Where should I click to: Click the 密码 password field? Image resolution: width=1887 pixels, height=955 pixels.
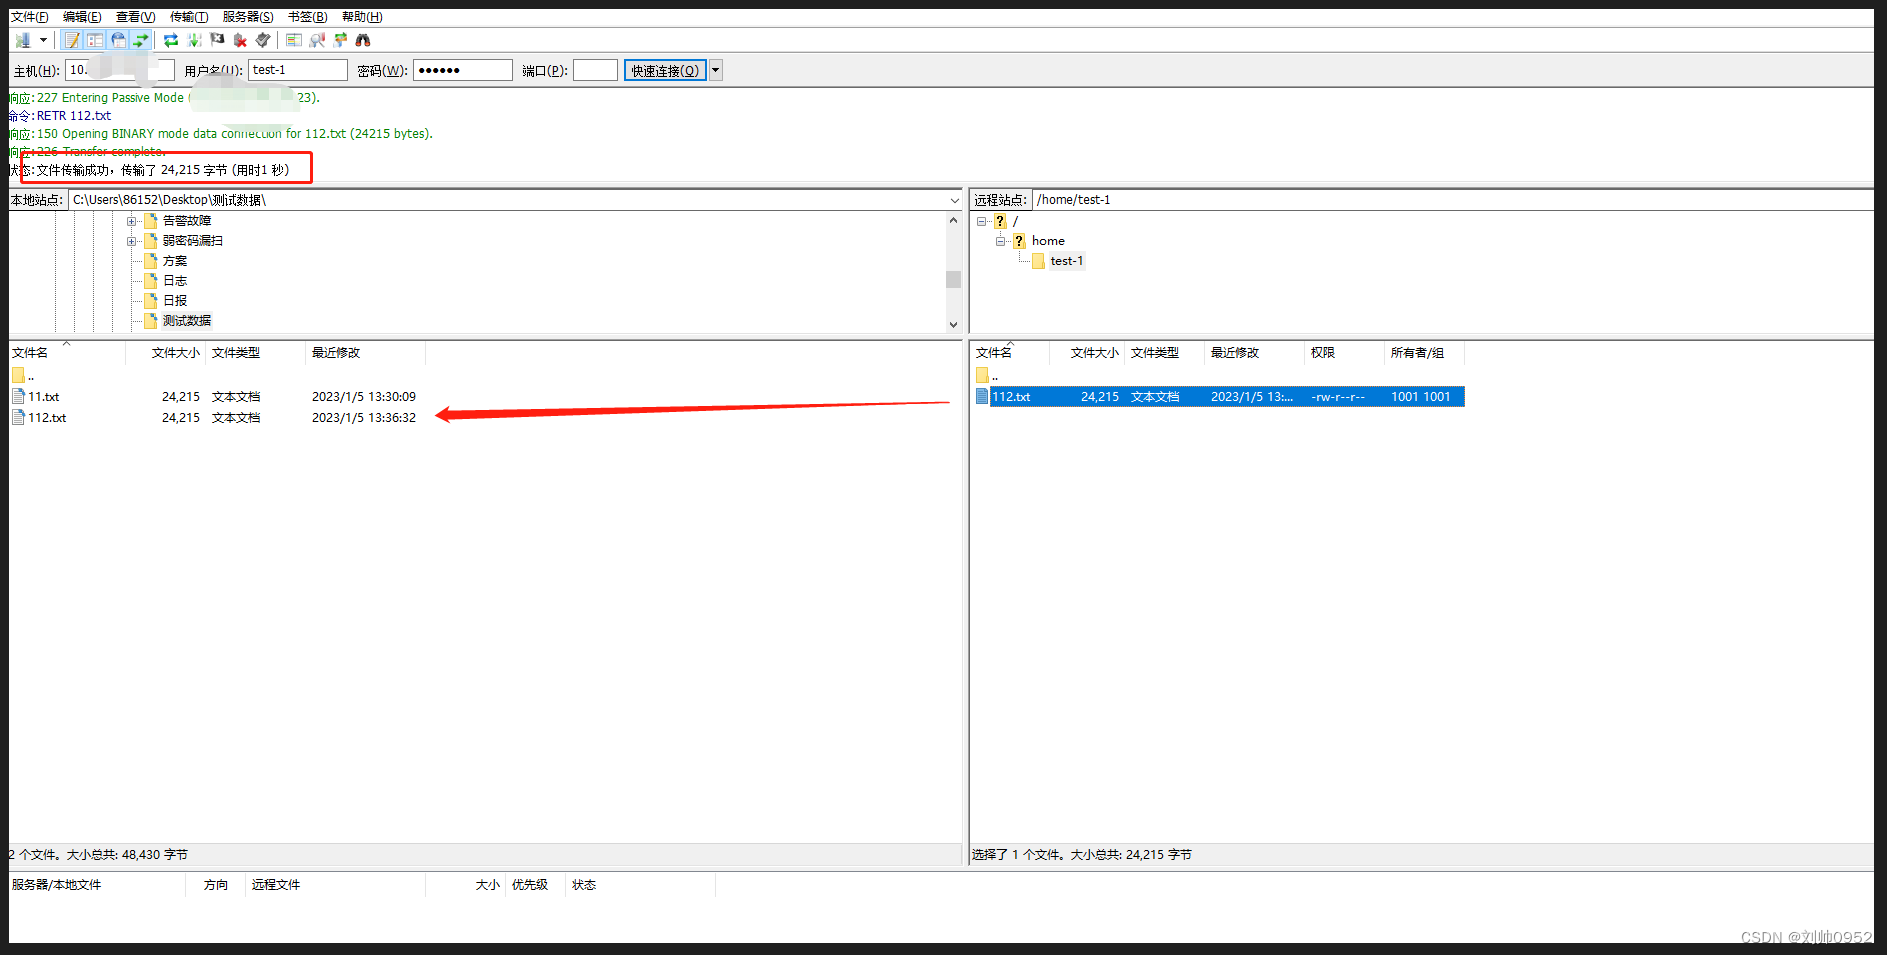click(x=463, y=70)
